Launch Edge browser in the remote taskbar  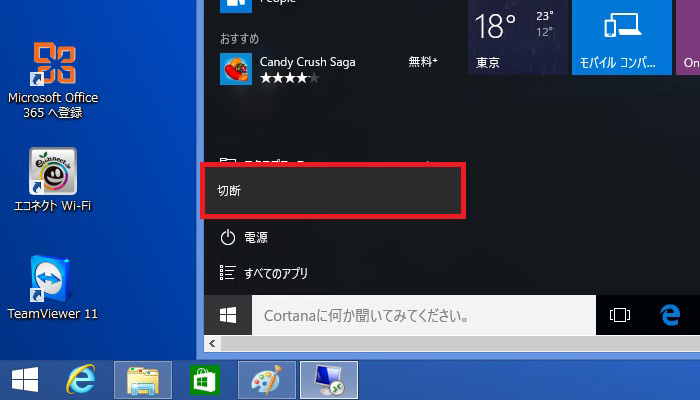click(670, 315)
